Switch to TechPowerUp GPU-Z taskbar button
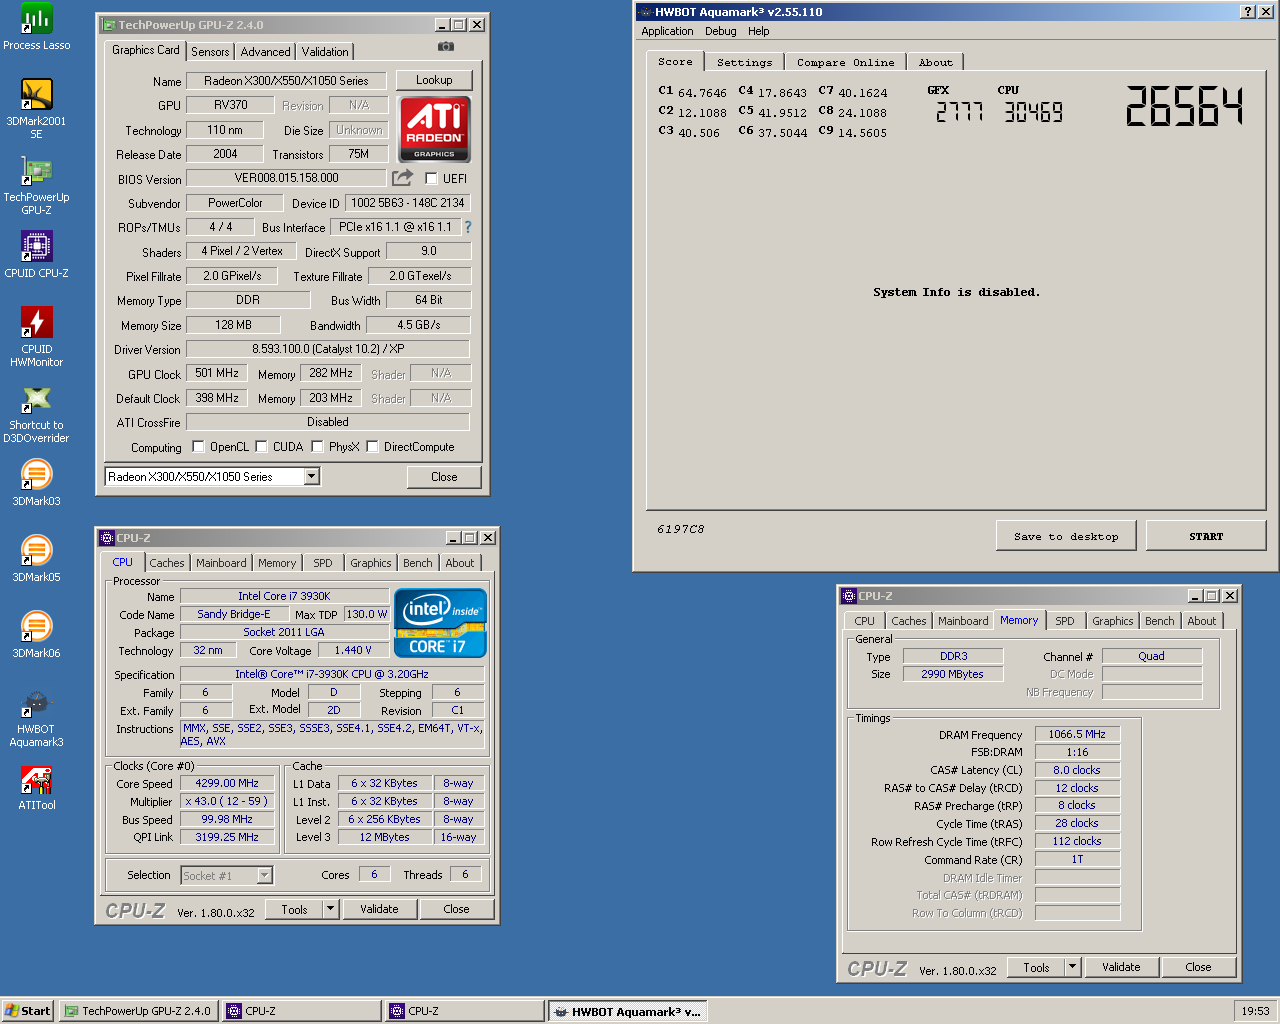This screenshot has height=1024, width=1280. [x=138, y=1011]
